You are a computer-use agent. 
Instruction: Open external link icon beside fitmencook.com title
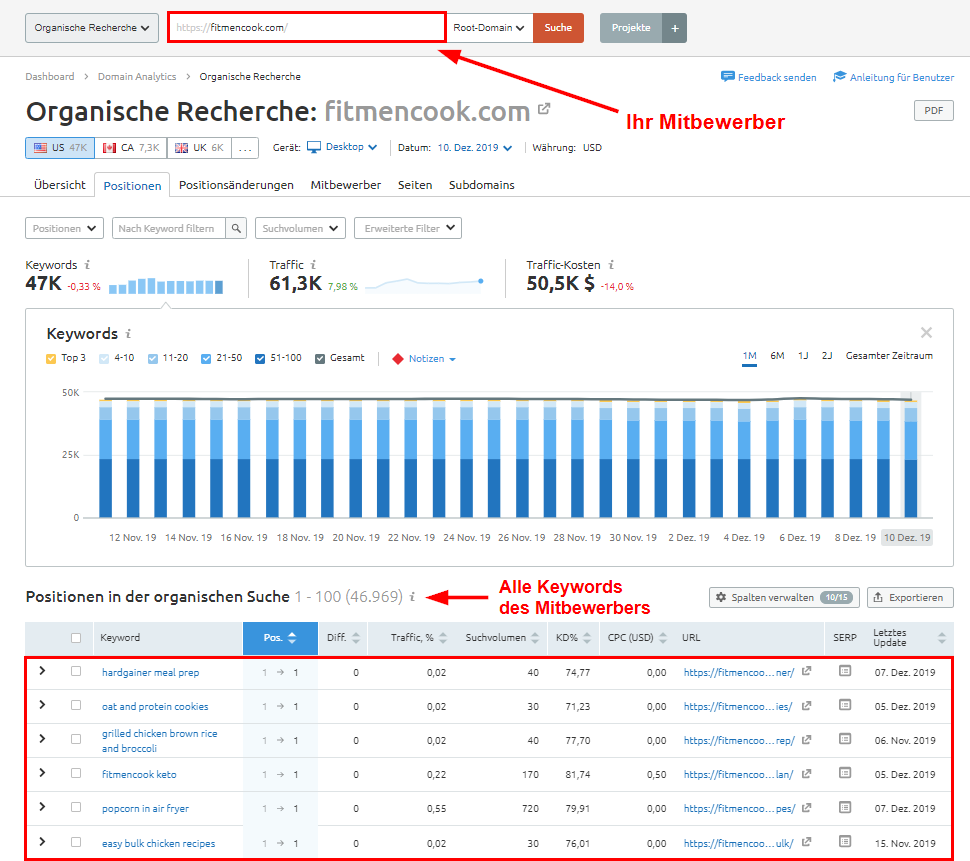544,109
